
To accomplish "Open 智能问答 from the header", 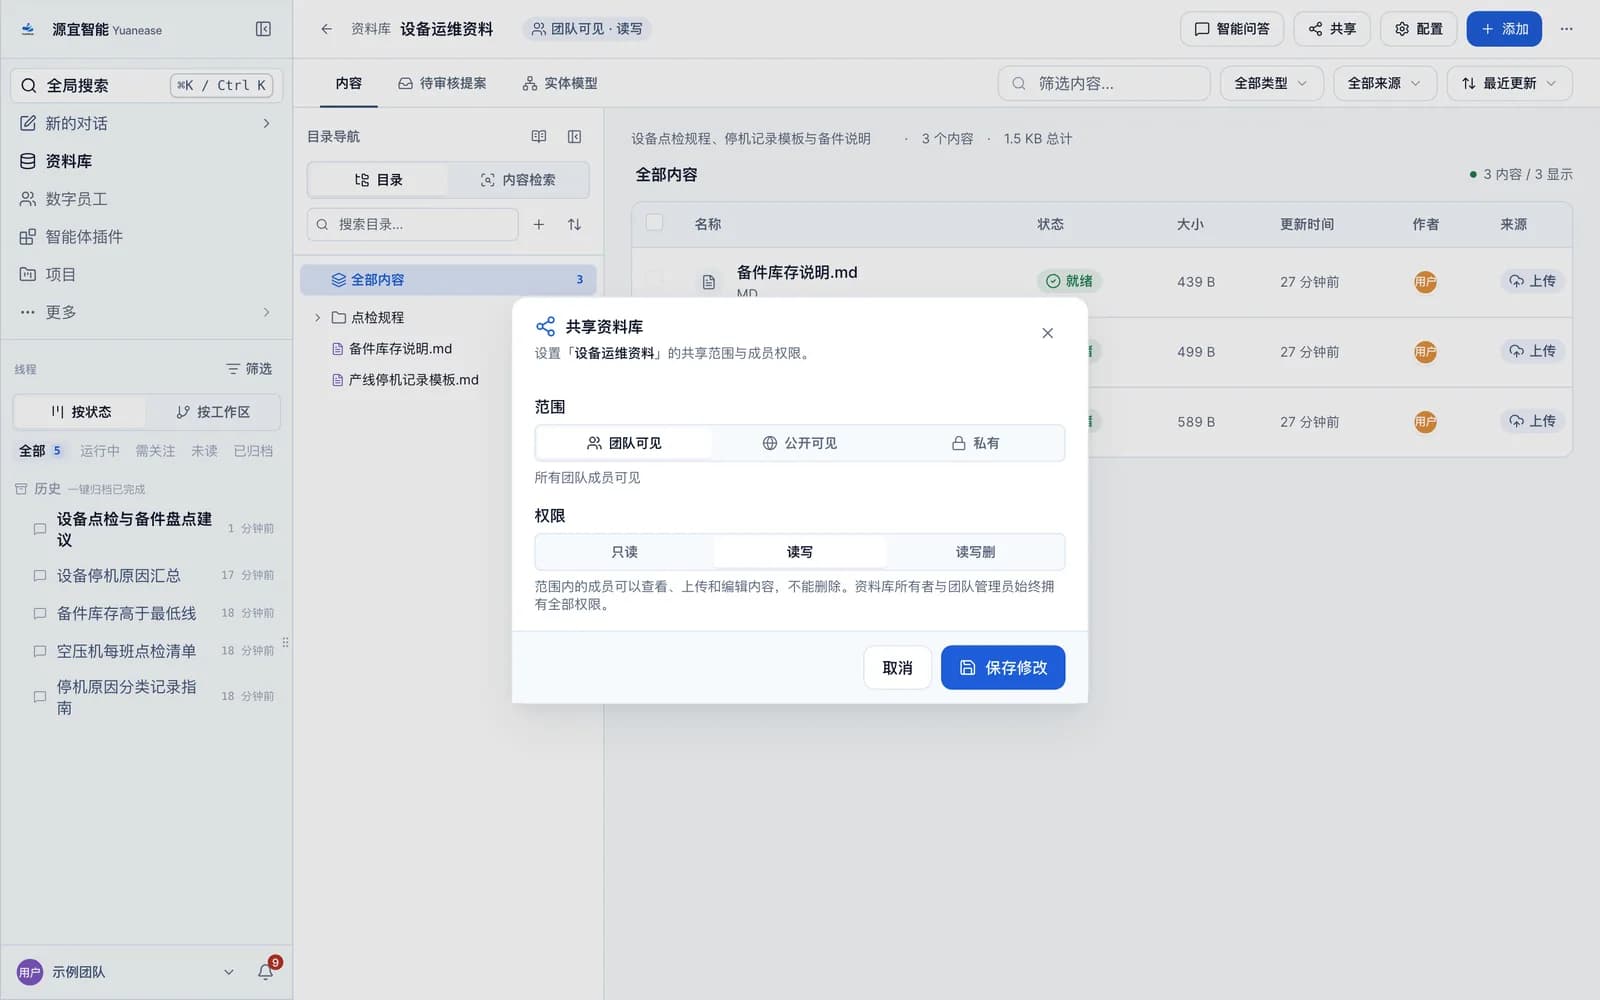I will [x=1232, y=29].
